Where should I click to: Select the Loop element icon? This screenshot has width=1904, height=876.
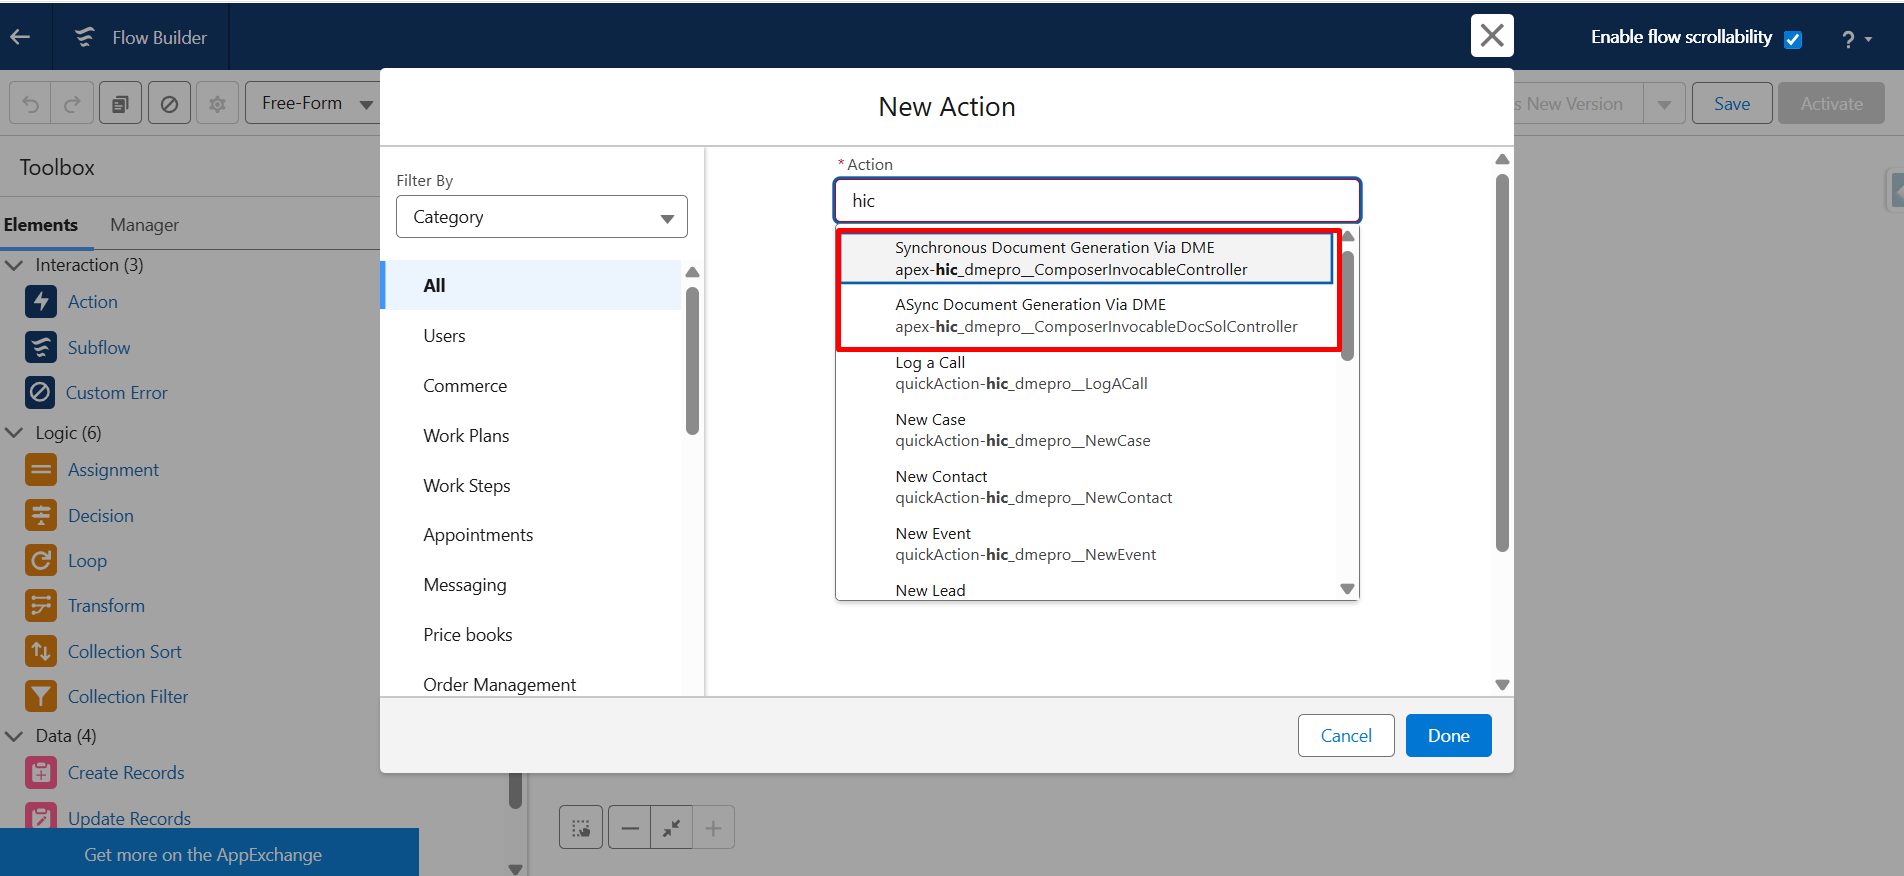point(41,560)
